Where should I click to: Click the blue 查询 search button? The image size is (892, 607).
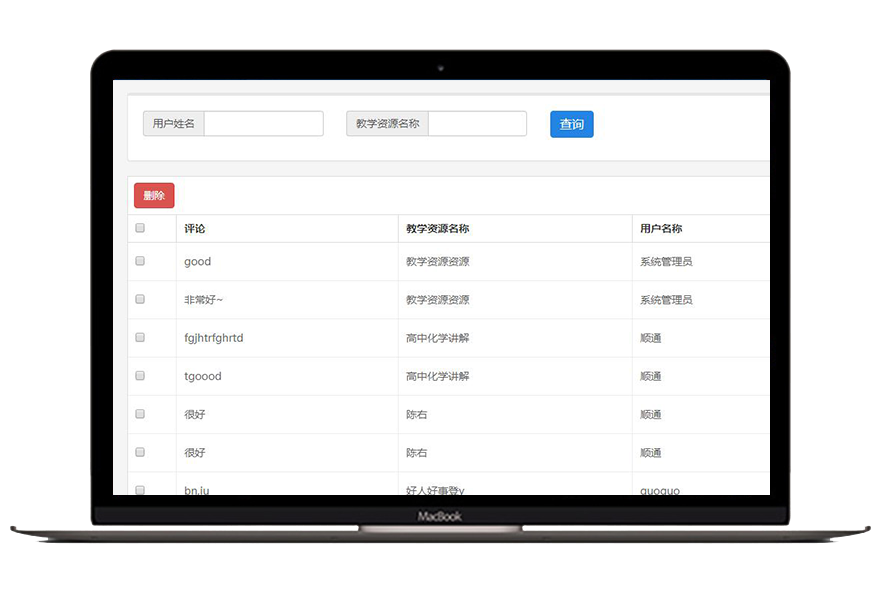coord(571,124)
